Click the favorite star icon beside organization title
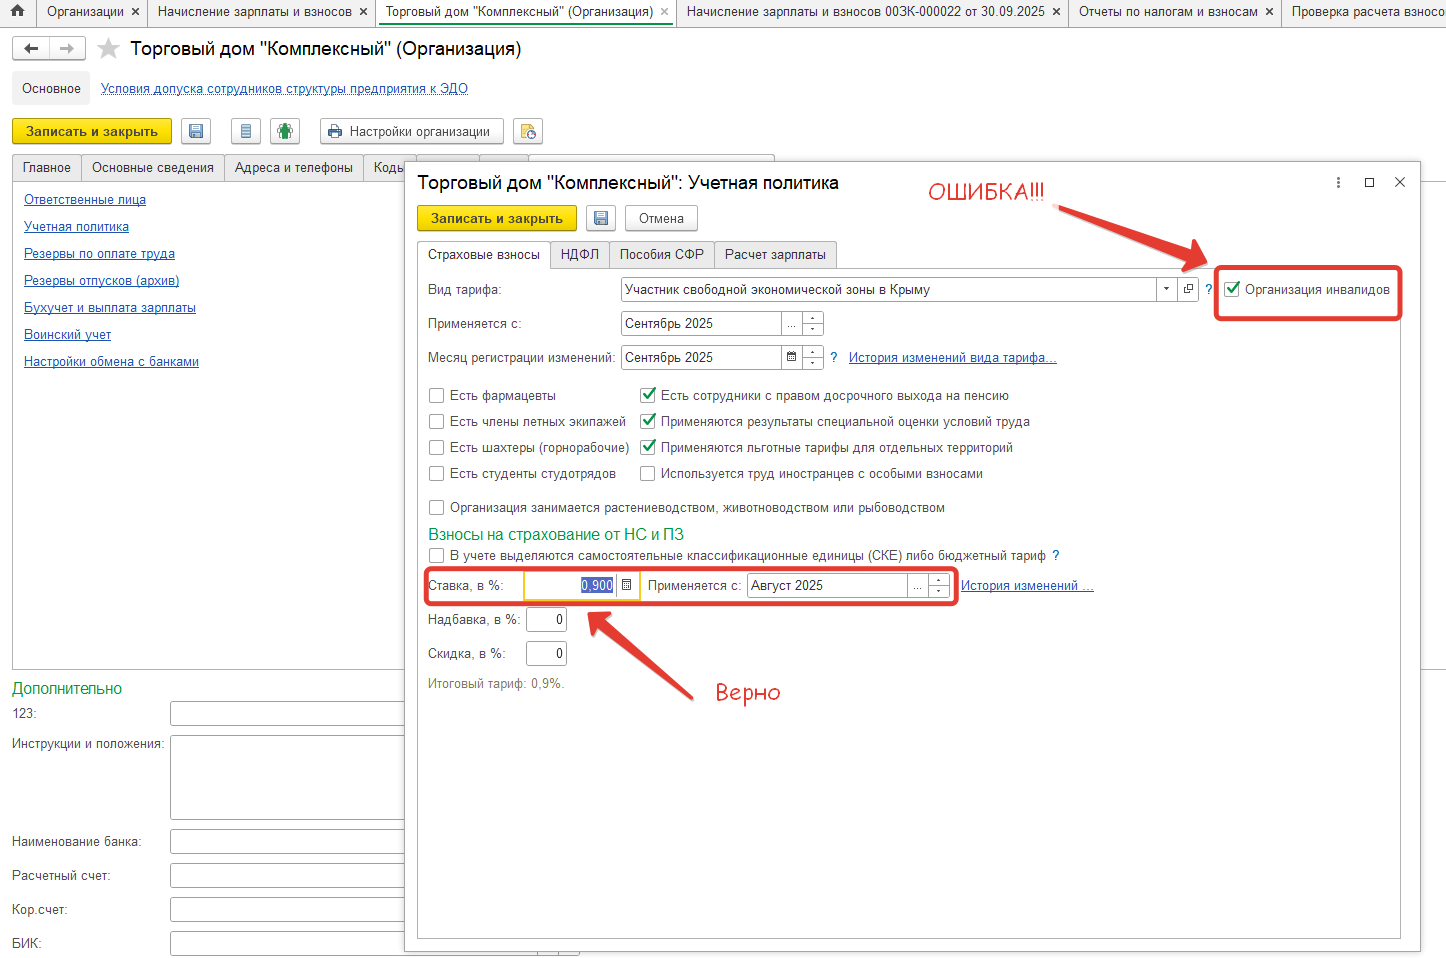 (x=109, y=49)
